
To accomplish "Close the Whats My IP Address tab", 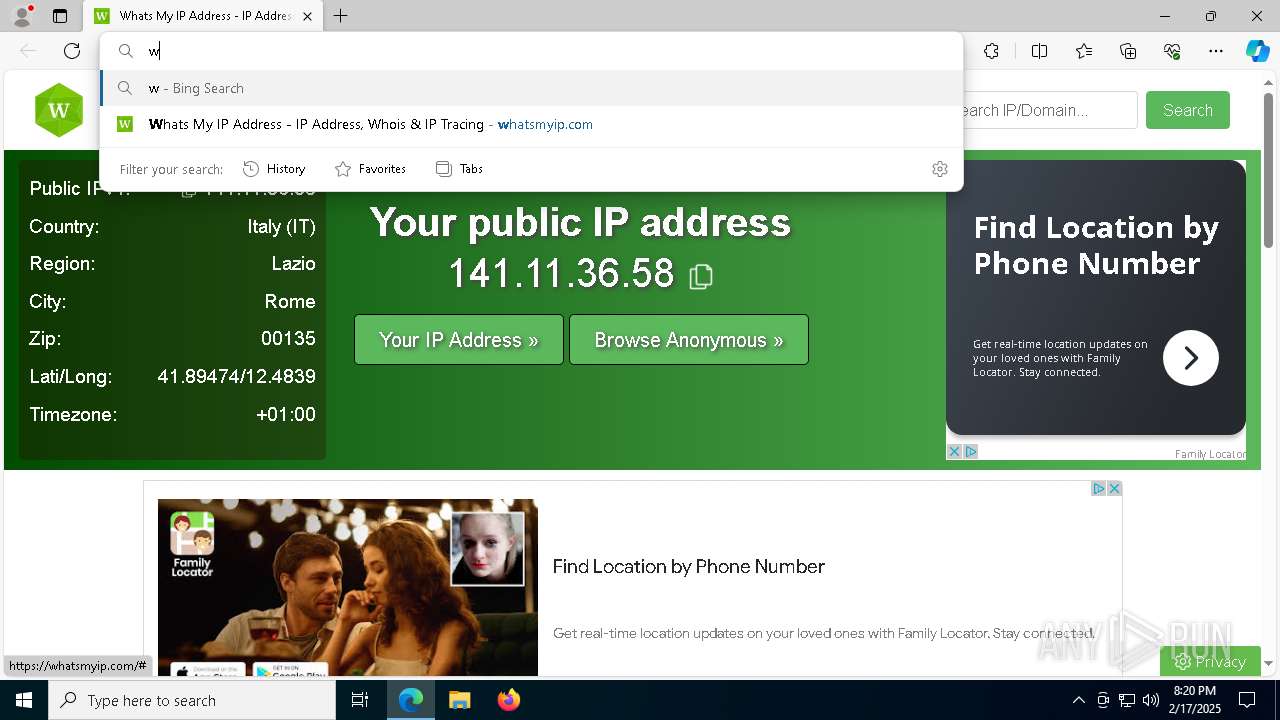I will [x=307, y=16].
